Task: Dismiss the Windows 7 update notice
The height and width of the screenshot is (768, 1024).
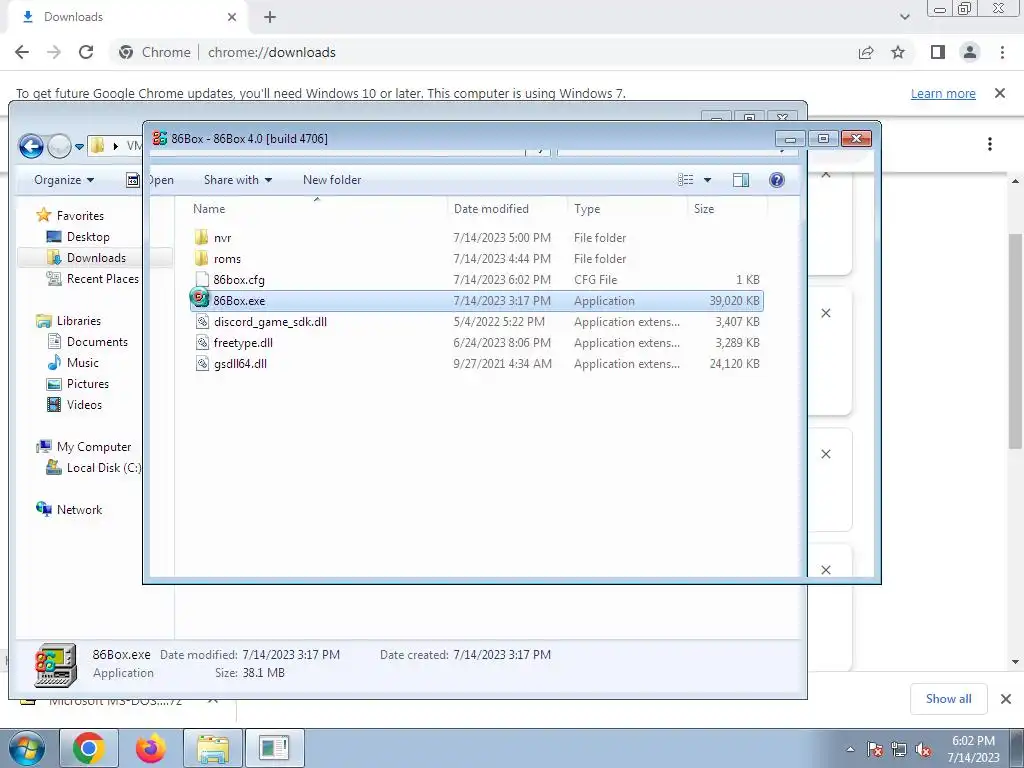Action: coord(1000,93)
